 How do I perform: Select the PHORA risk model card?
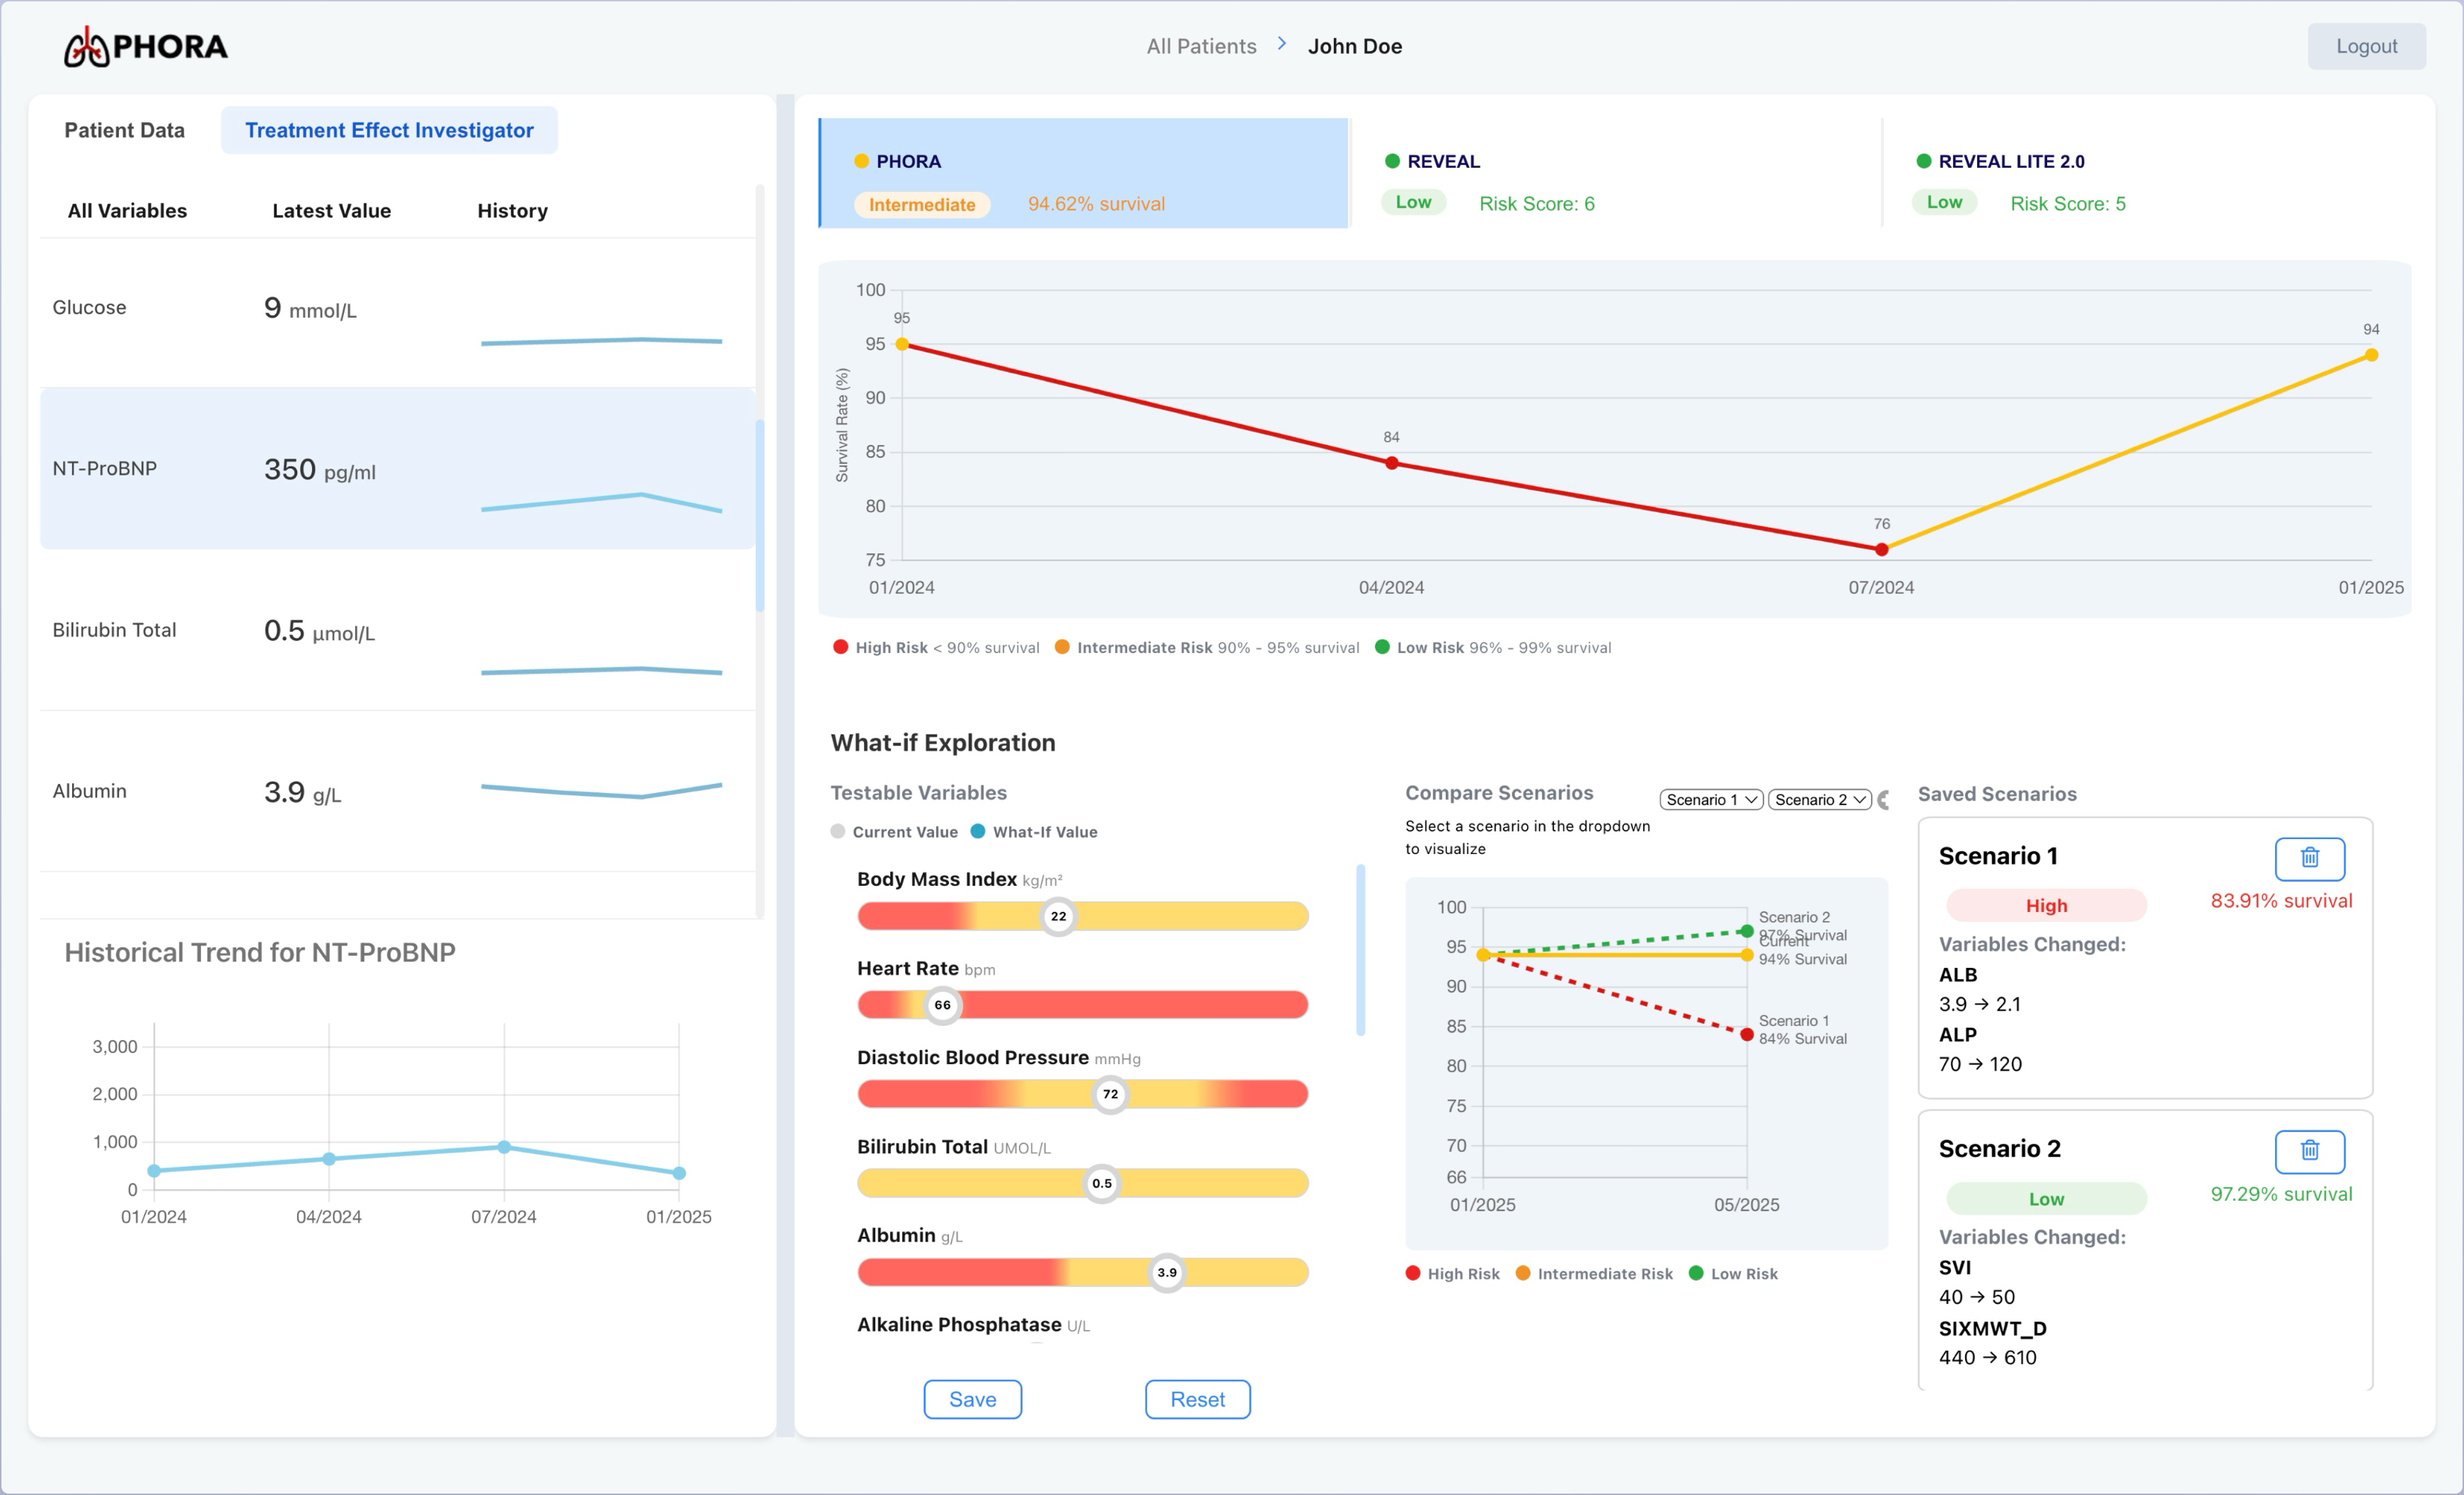click(1084, 173)
